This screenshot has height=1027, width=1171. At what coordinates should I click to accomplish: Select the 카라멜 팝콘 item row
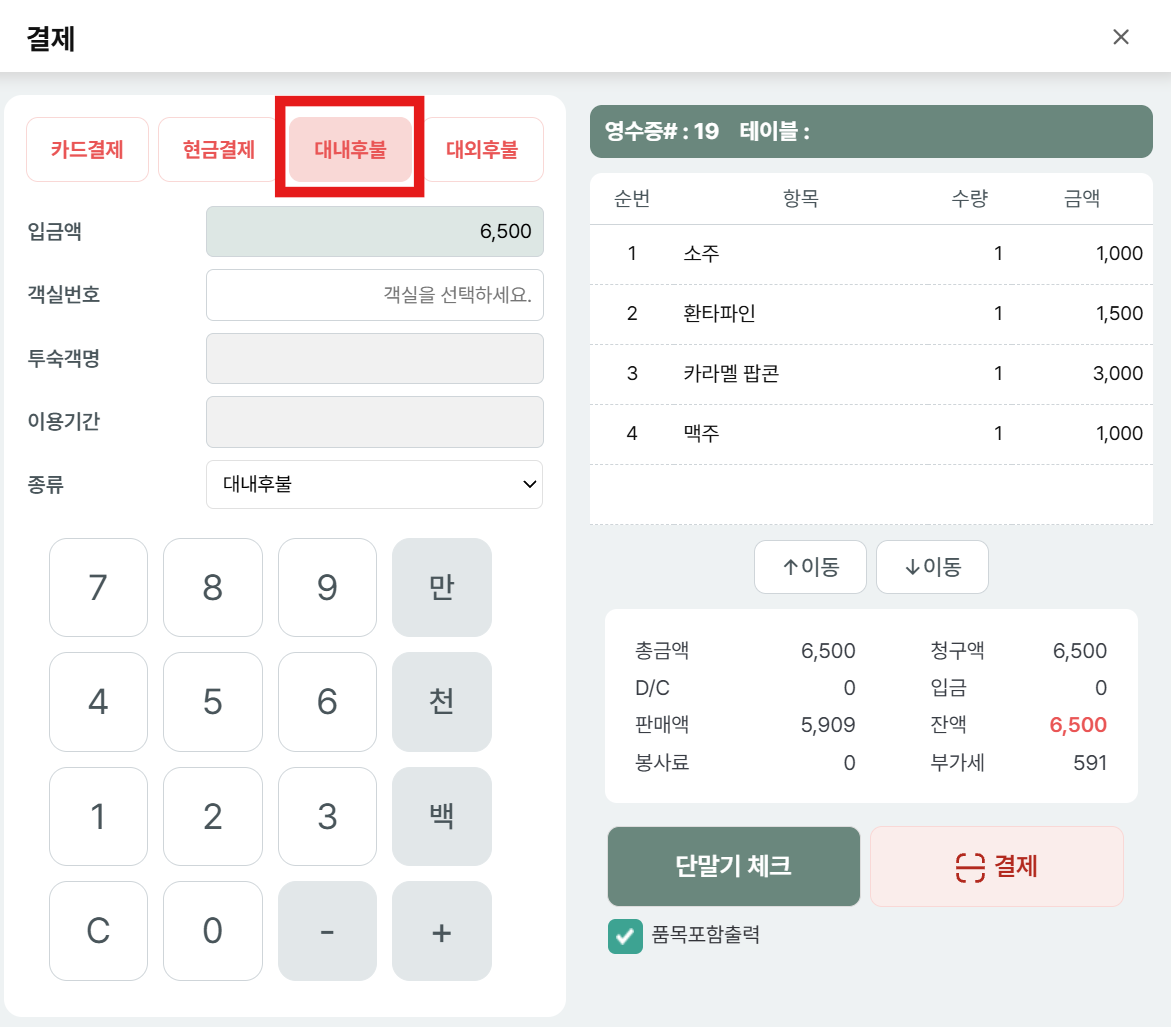tap(866, 374)
